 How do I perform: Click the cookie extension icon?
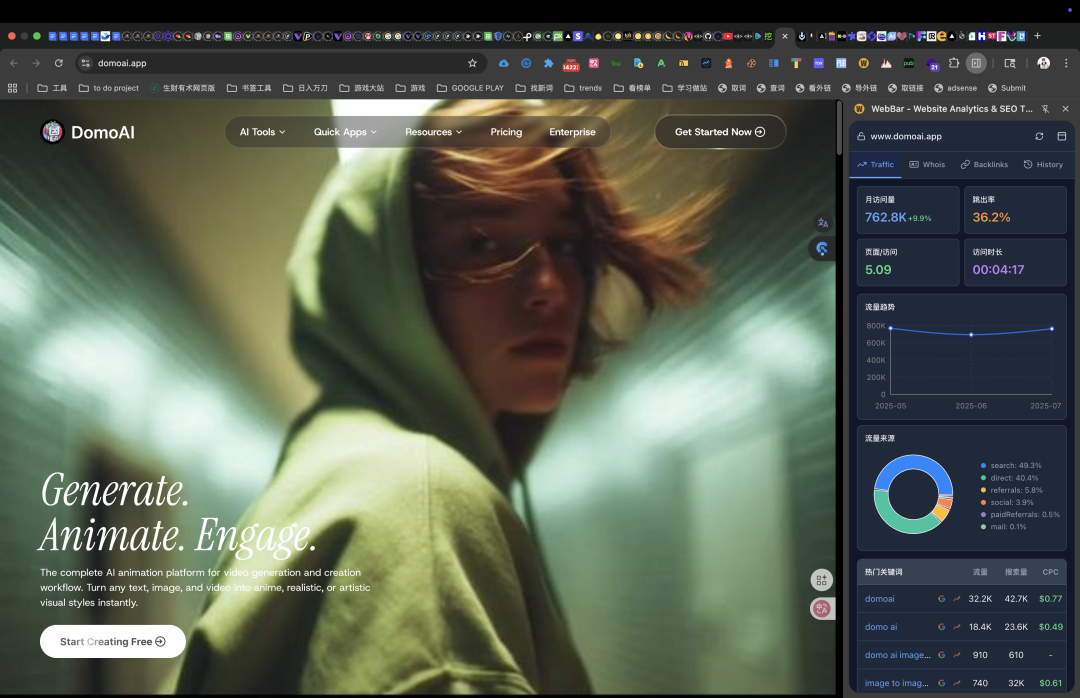click(751, 63)
